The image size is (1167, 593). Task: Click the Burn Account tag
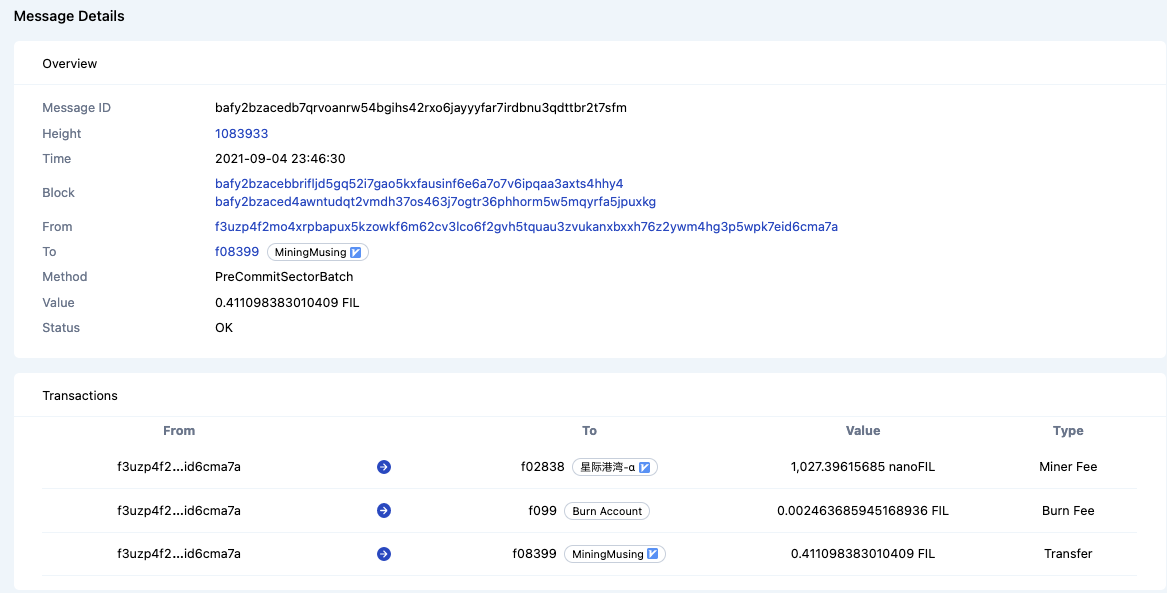(x=607, y=510)
